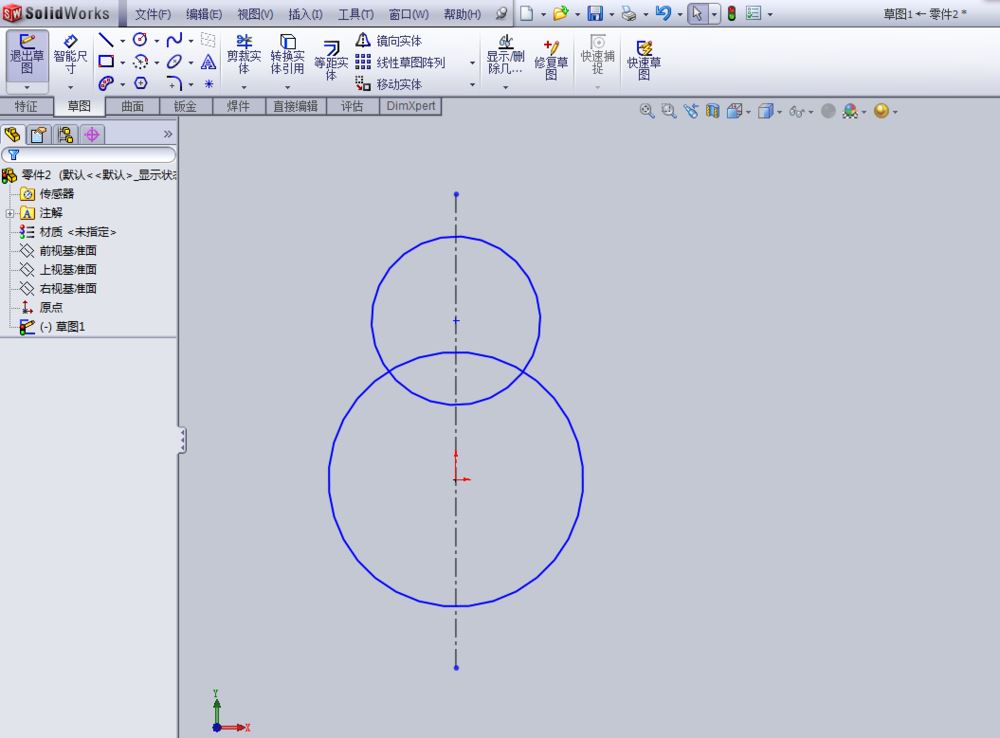Click the 剪裁实体 trim entities tool
Image resolution: width=1000 pixels, height=738 pixels.
point(244,55)
